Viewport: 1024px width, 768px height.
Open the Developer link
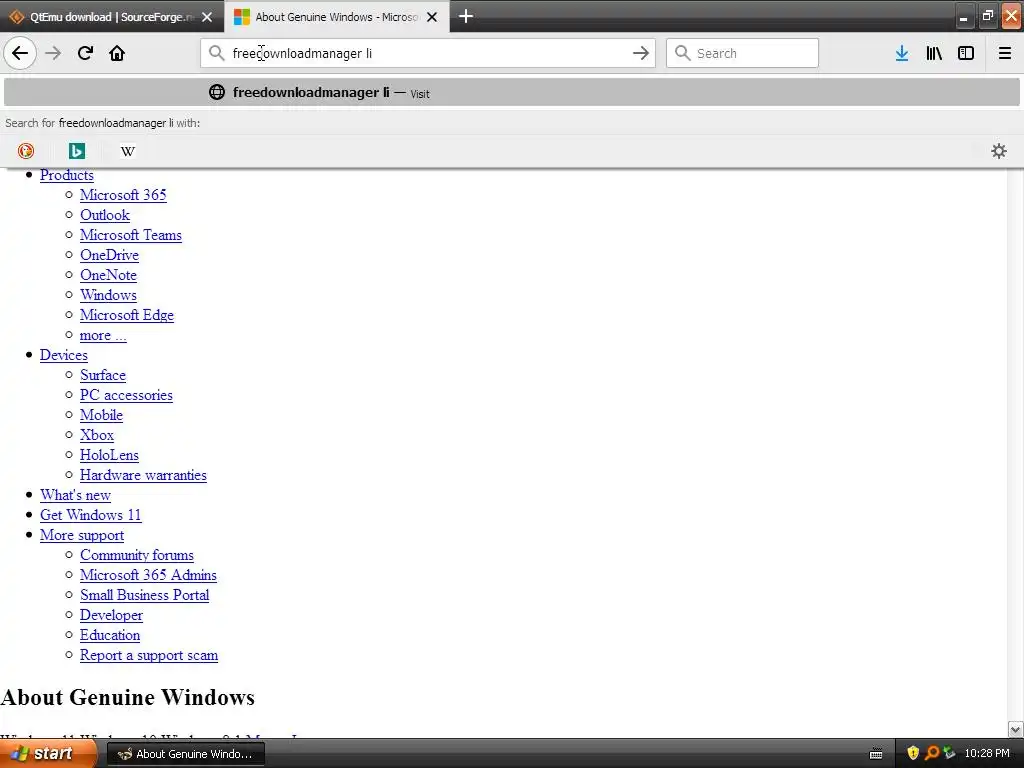point(111,615)
